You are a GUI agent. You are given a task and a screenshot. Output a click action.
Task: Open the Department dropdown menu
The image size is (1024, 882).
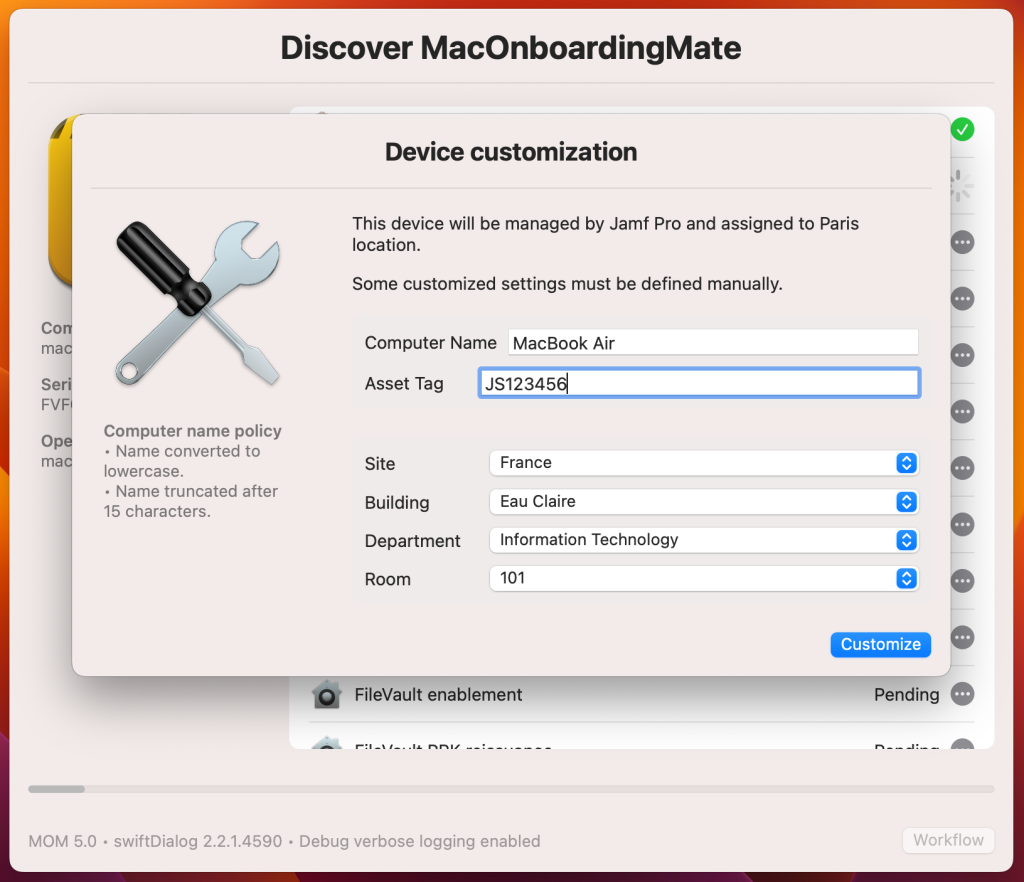[703, 540]
